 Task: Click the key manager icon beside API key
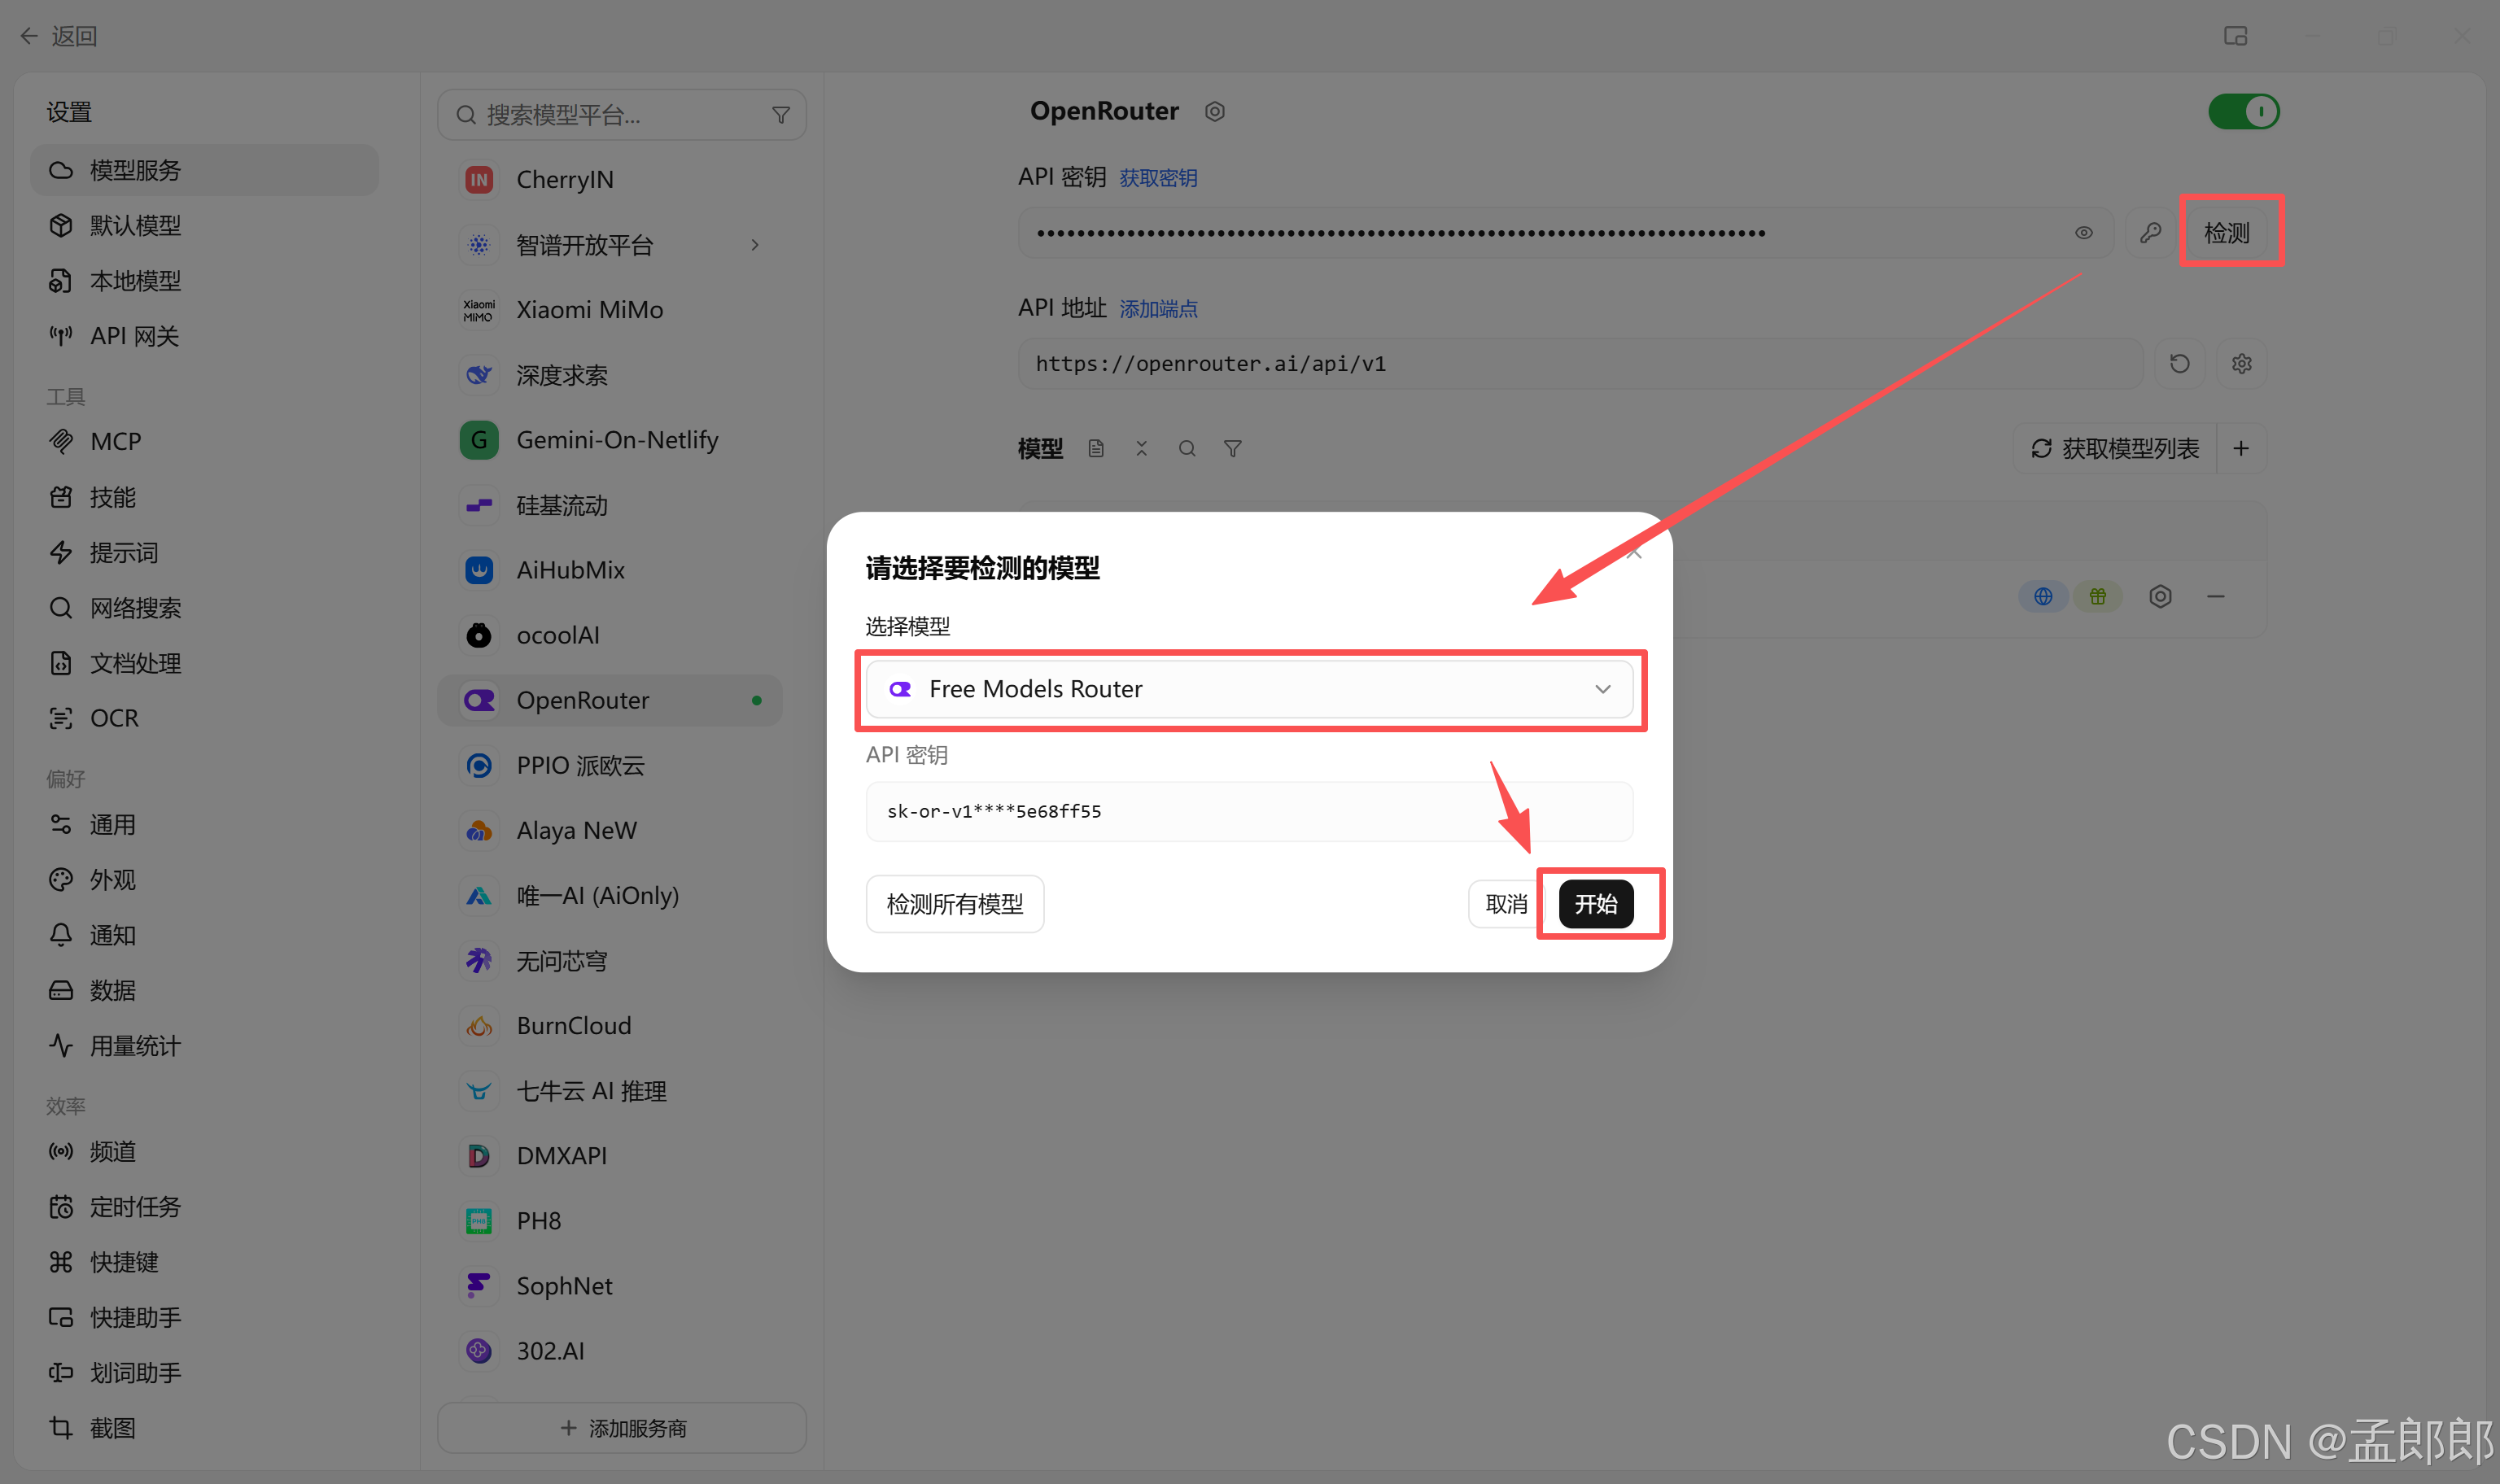click(x=2150, y=233)
